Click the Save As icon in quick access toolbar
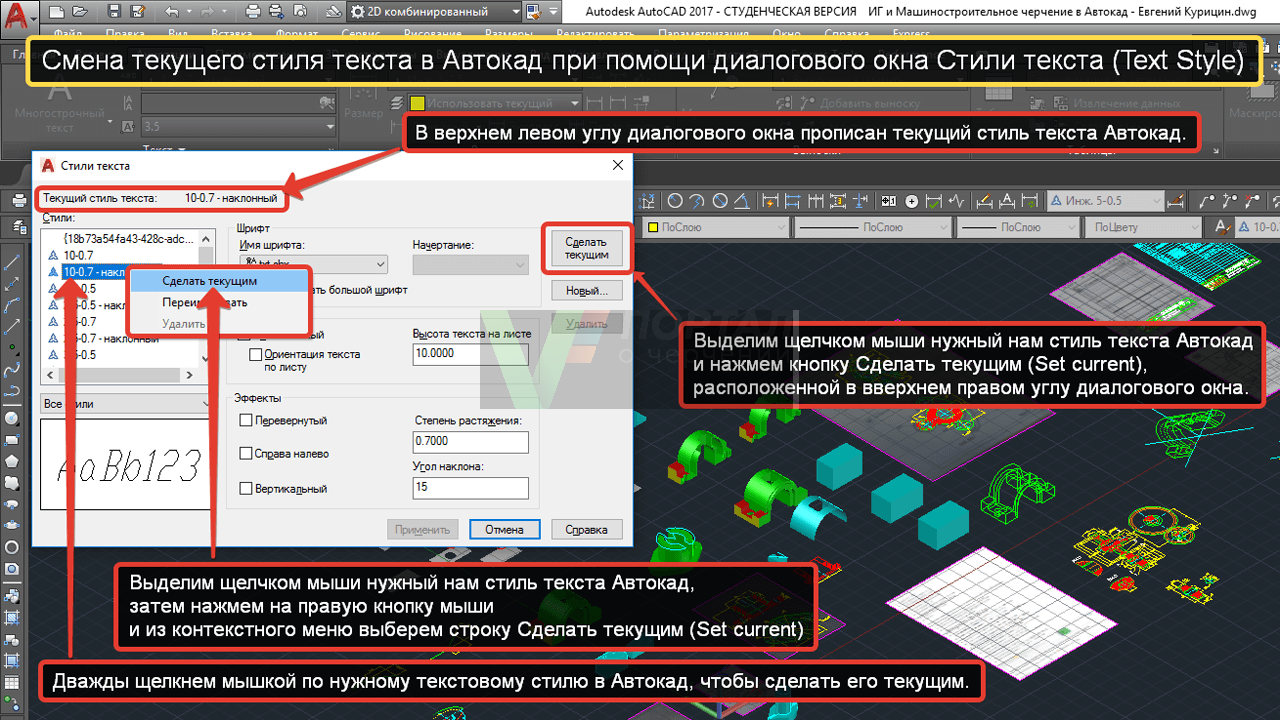 click(139, 12)
